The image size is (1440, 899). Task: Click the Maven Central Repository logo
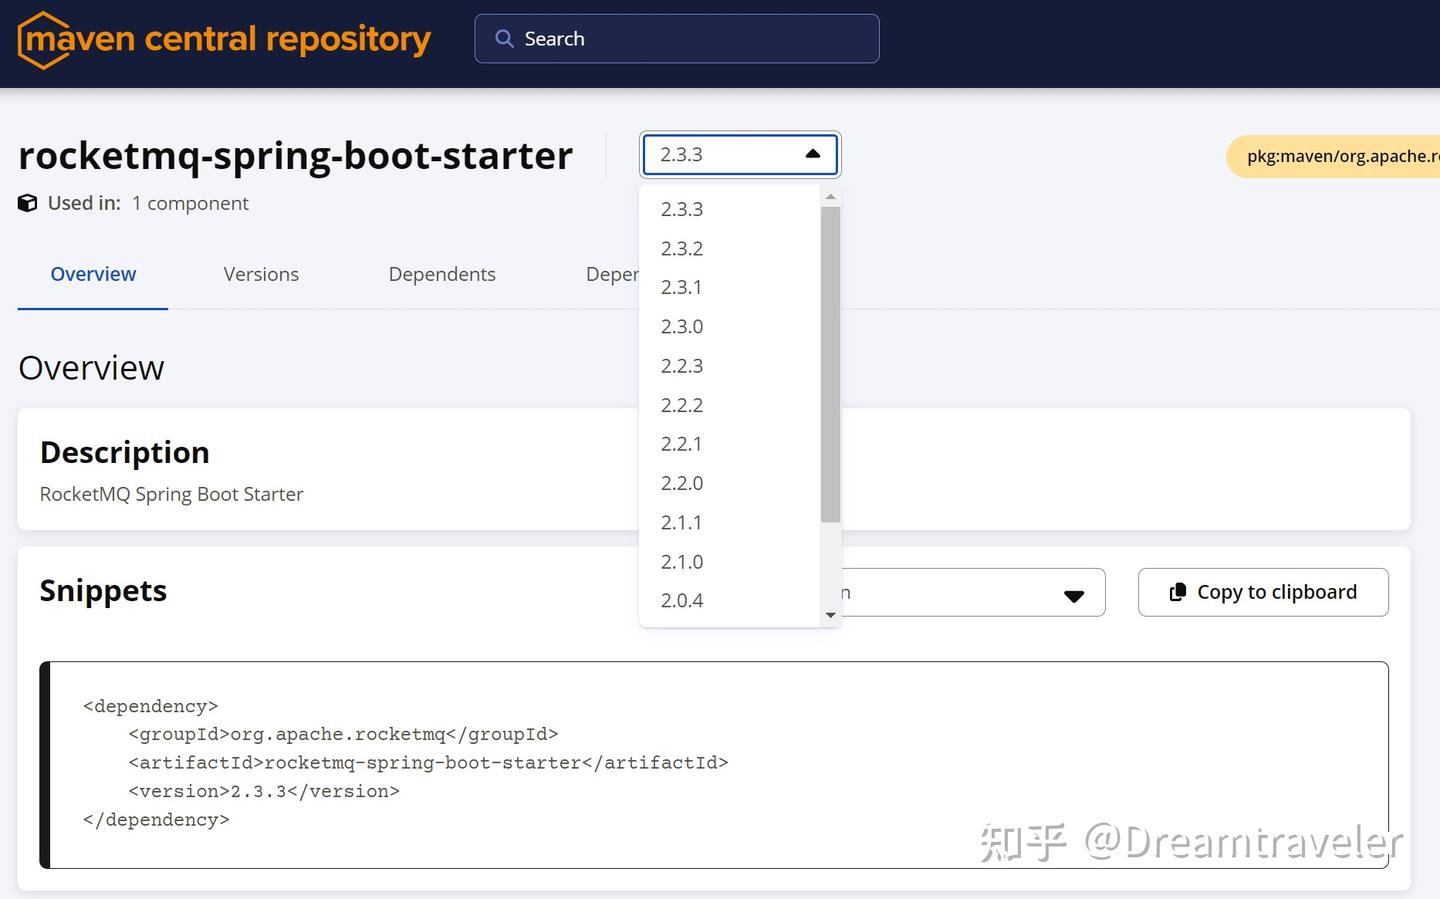(222, 39)
